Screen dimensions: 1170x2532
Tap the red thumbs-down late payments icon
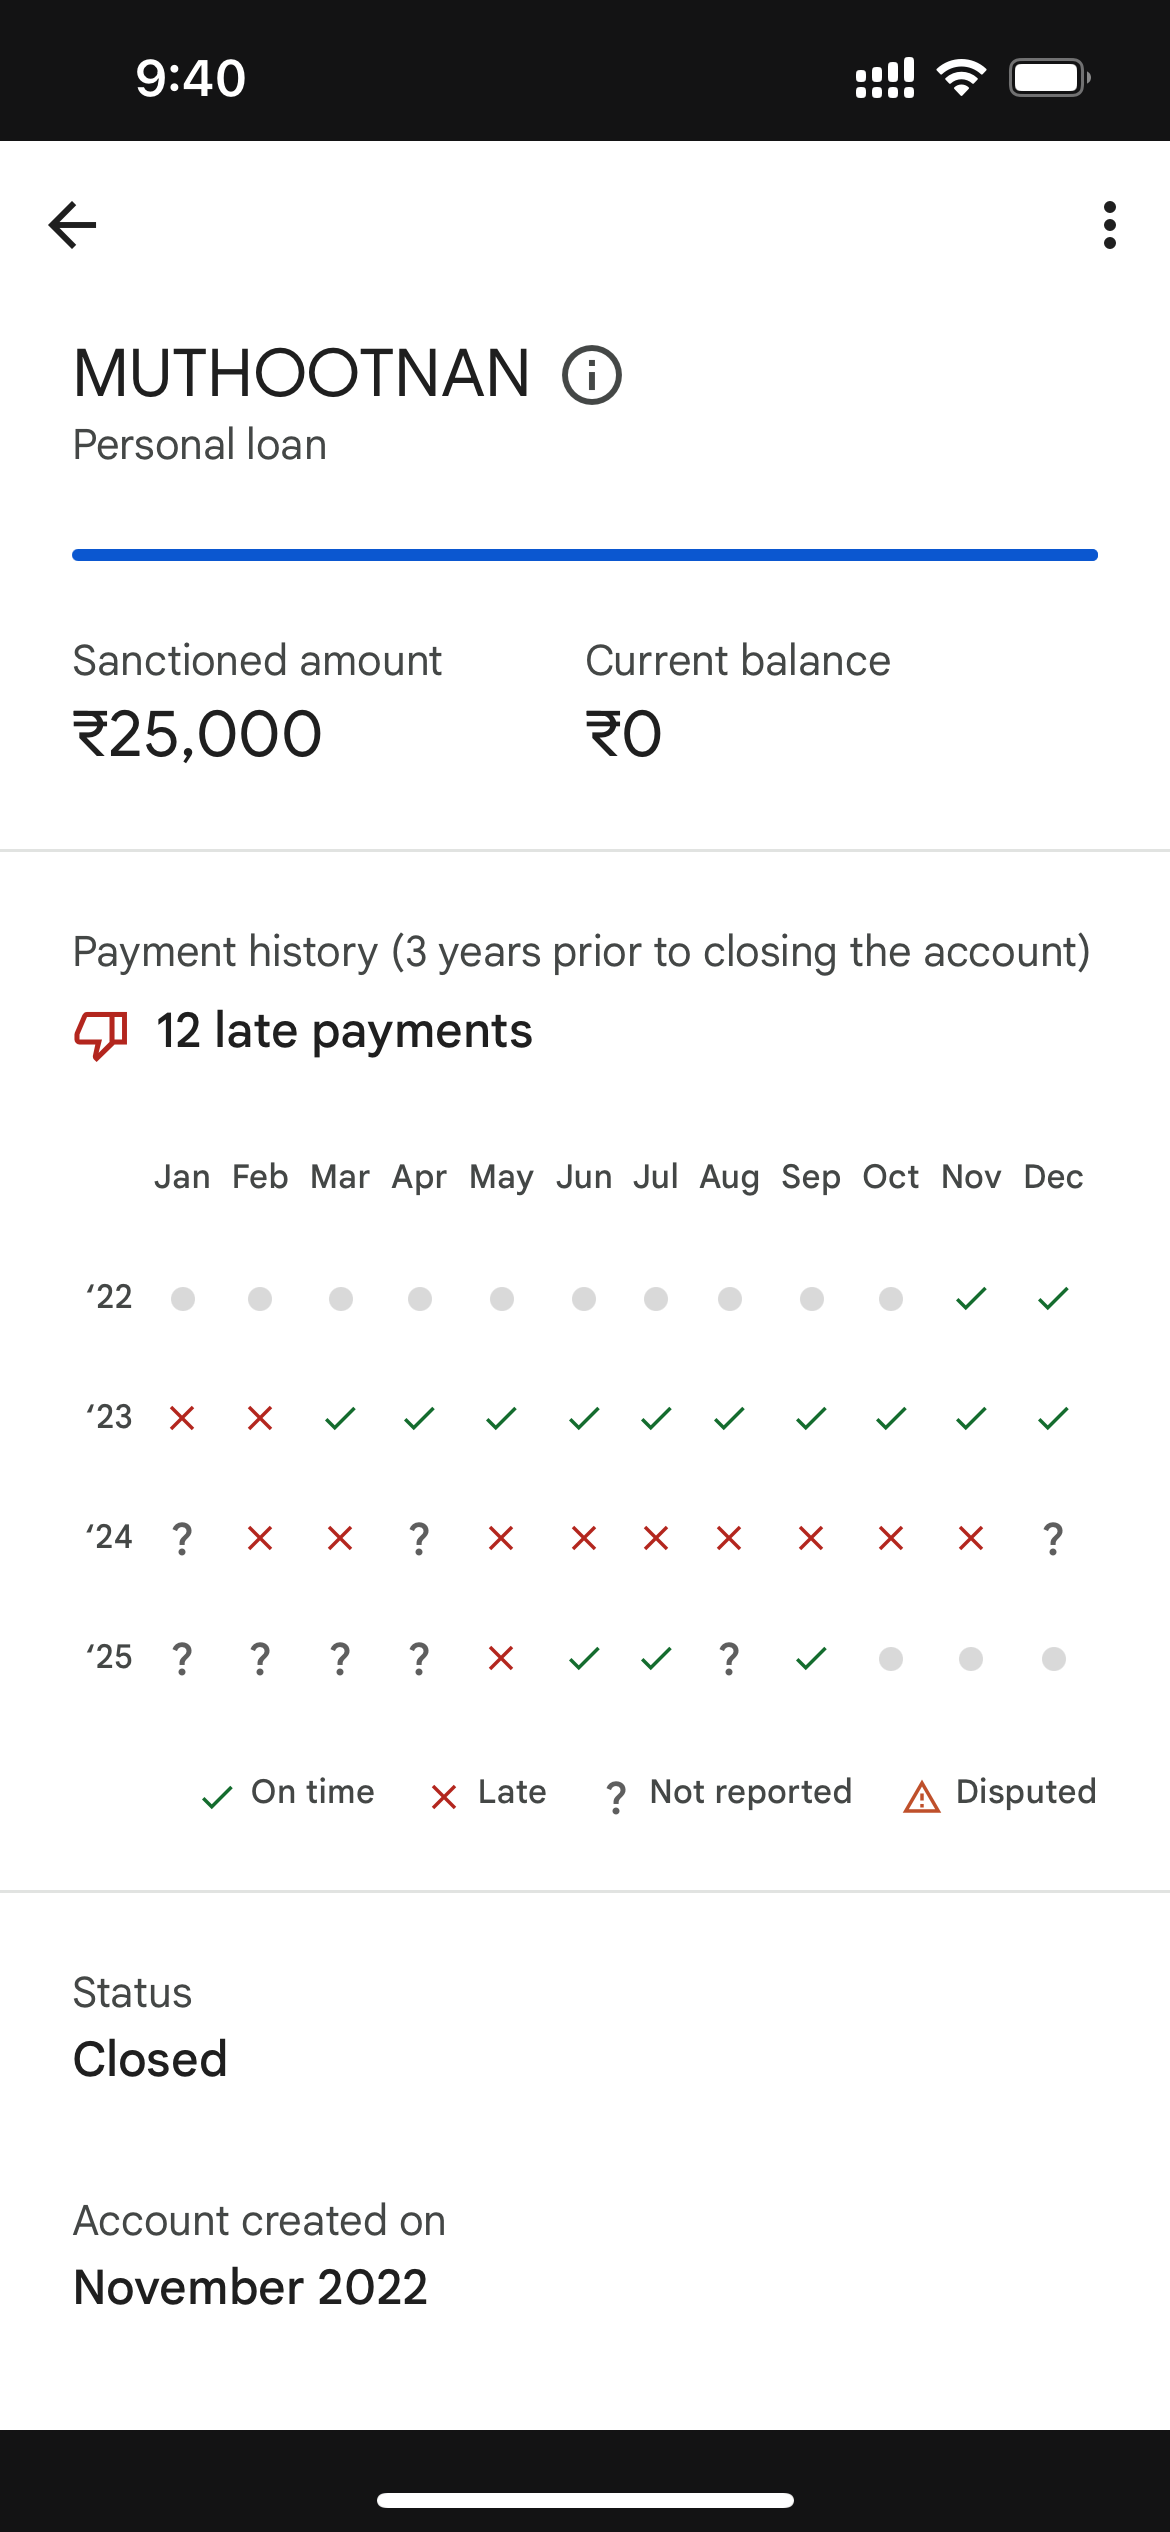point(101,1033)
